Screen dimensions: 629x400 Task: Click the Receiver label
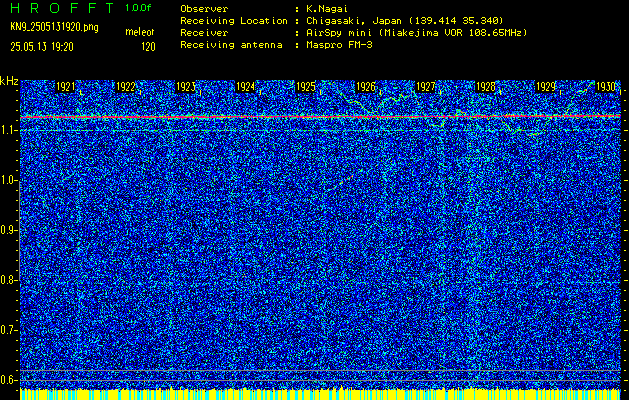click(x=204, y=33)
